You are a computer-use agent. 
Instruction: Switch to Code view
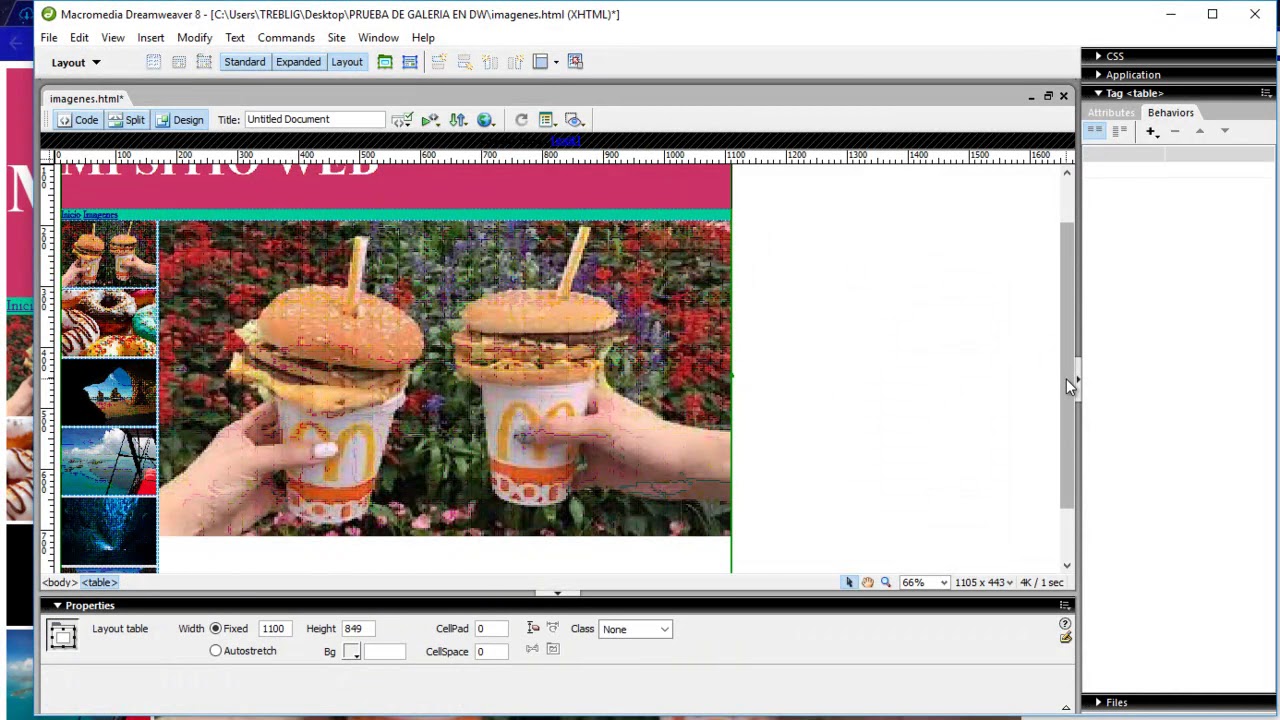pyautogui.click(x=78, y=120)
